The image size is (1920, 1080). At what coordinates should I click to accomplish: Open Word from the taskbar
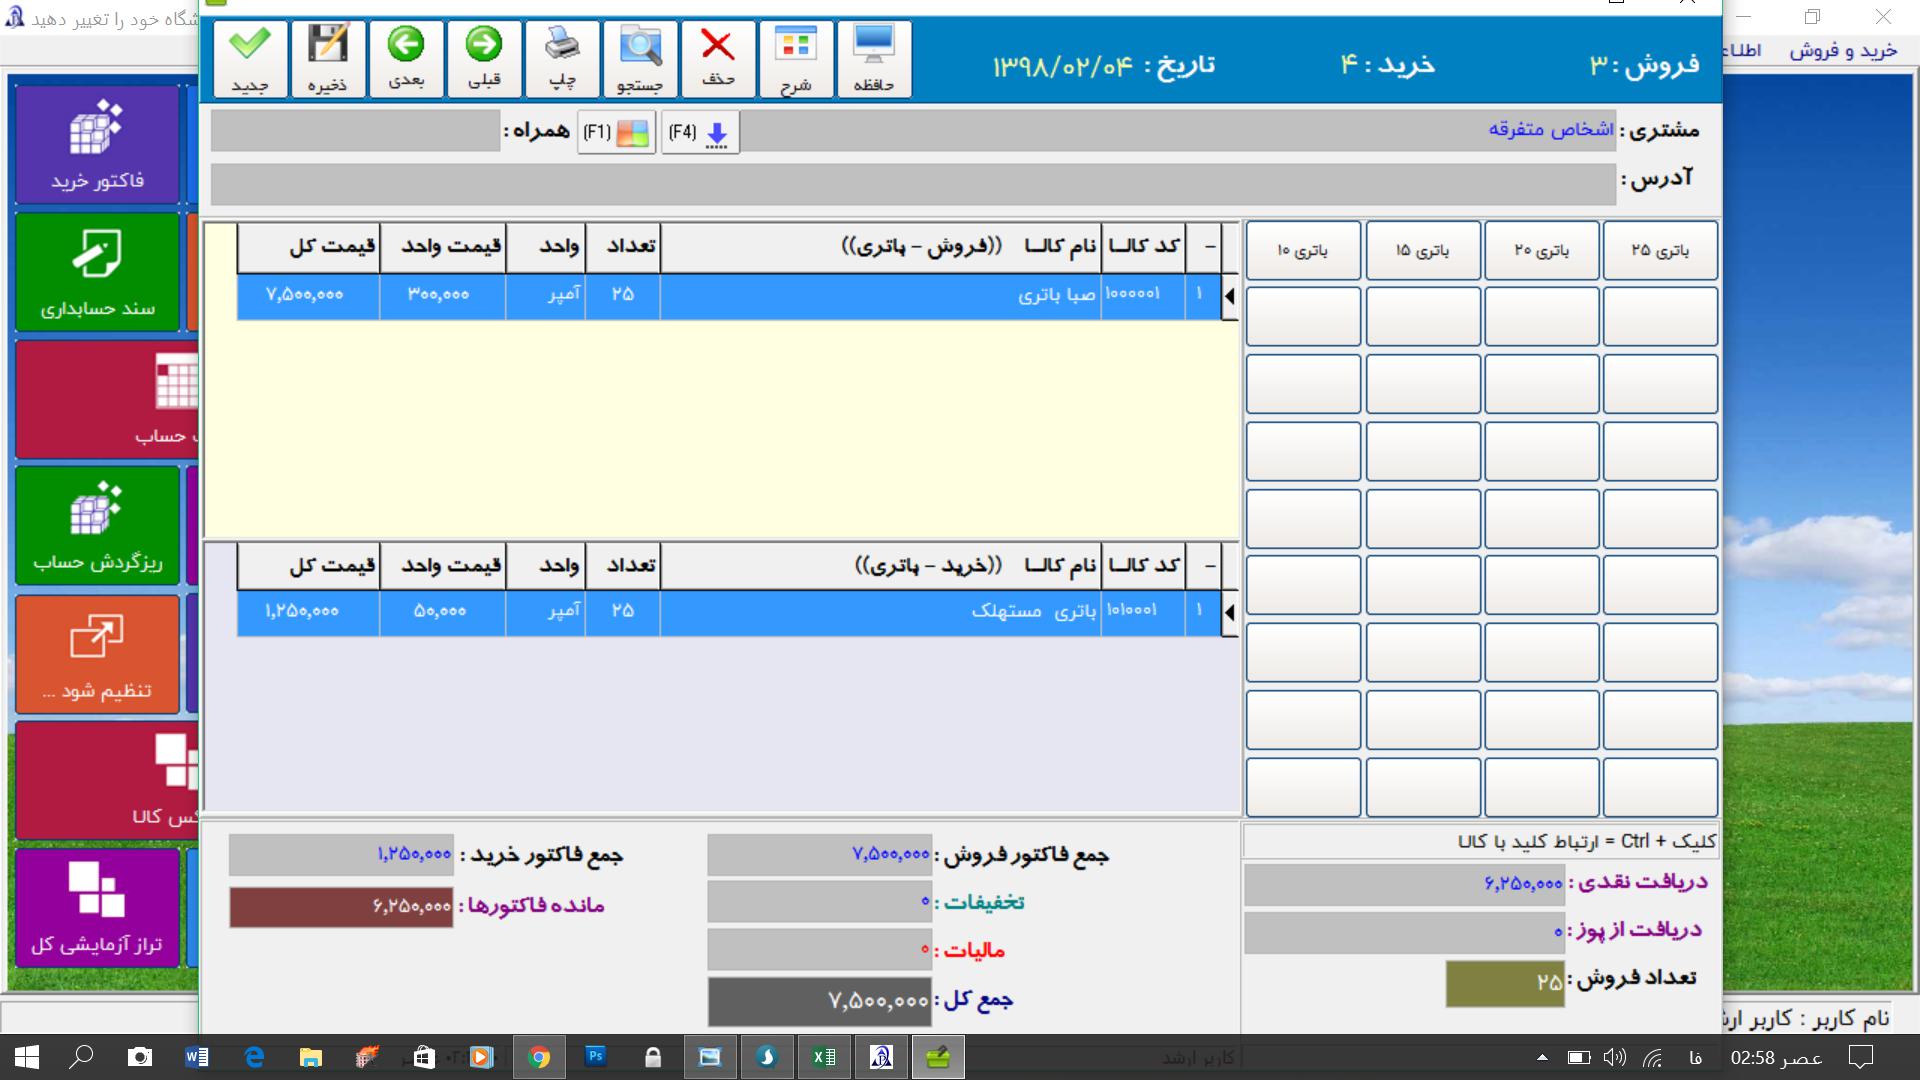pyautogui.click(x=197, y=1057)
